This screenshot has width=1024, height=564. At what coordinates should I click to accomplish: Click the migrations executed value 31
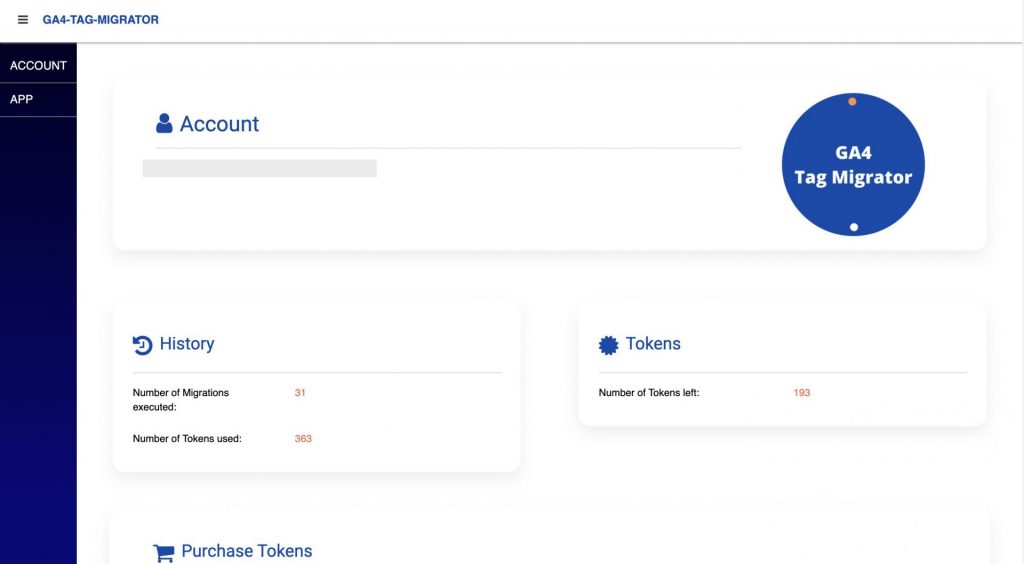tap(300, 393)
